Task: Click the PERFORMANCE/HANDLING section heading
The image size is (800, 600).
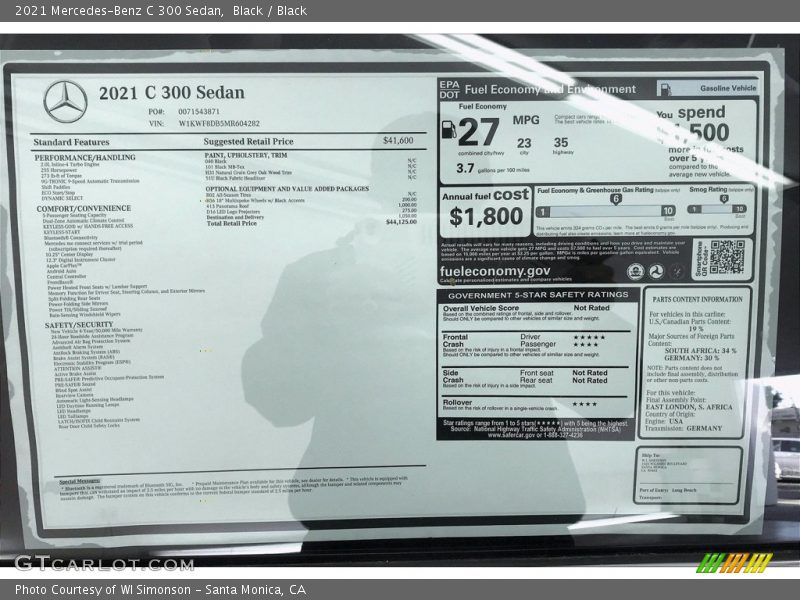Action: [x=85, y=158]
